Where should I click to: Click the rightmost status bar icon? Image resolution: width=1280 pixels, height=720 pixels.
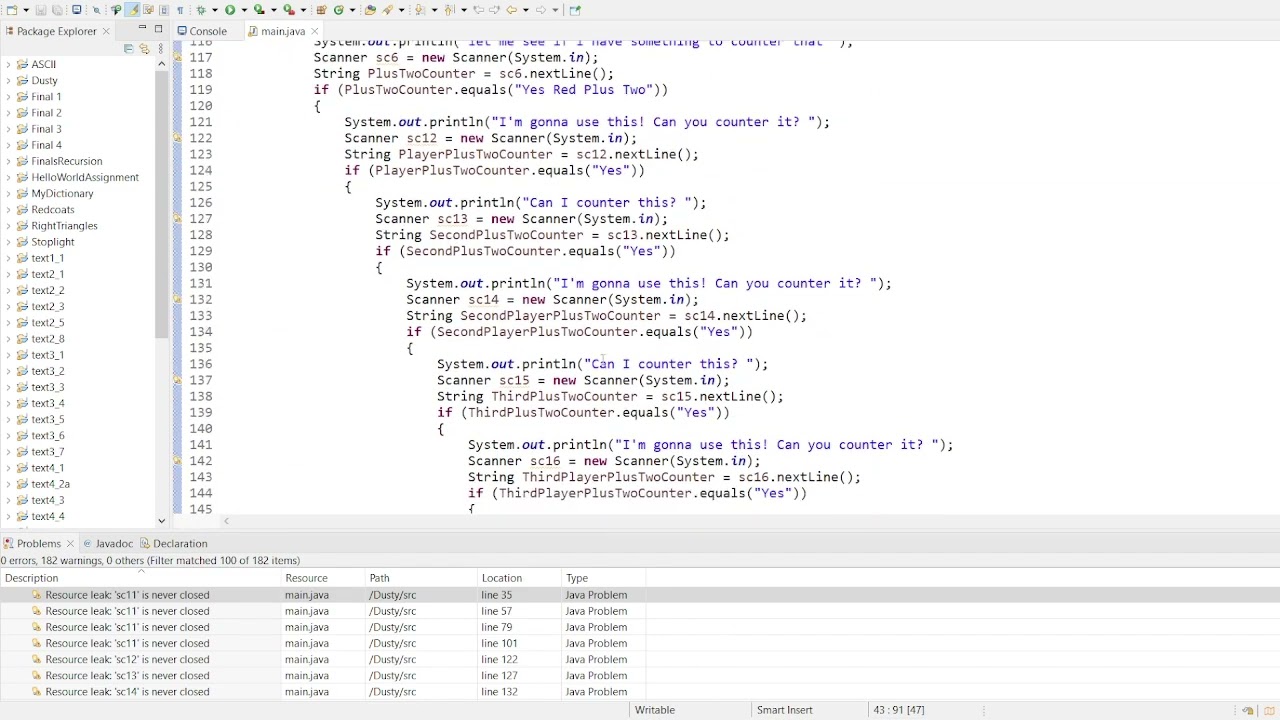[1267, 711]
